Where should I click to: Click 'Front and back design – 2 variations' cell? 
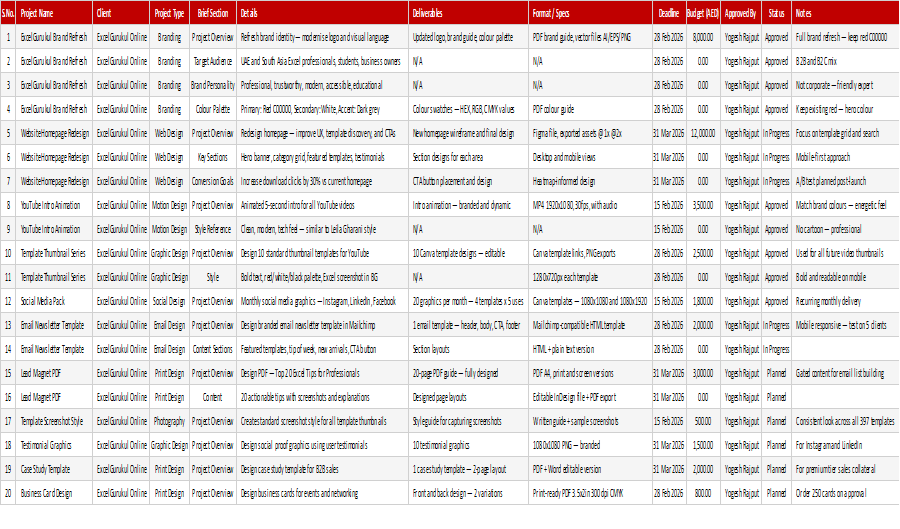(468, 493)
